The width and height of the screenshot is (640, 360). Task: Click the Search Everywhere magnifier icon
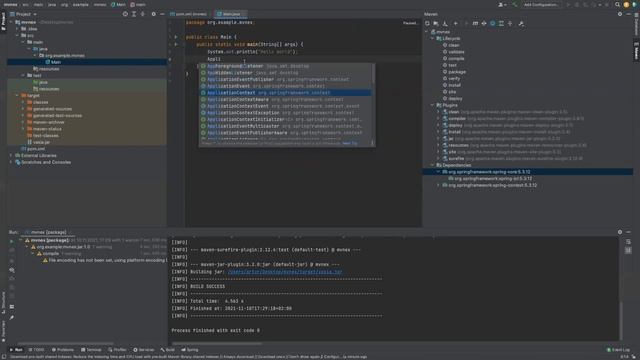tap(618, 4)
